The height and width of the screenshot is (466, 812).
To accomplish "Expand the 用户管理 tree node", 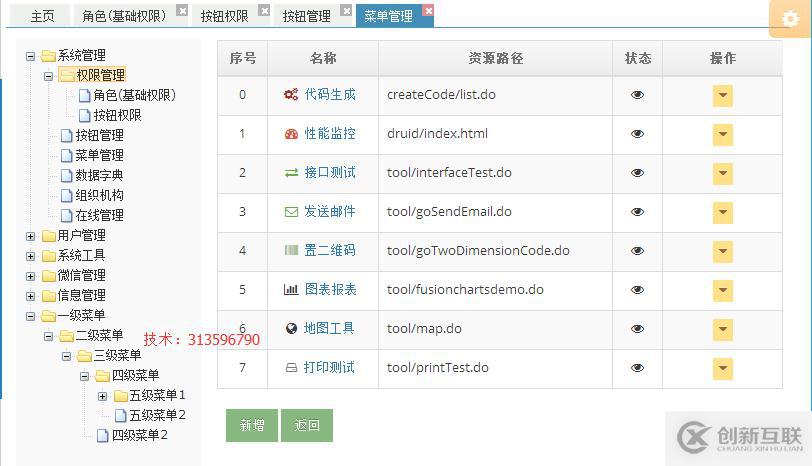I will pyautogui.click(x=31, y=236).
